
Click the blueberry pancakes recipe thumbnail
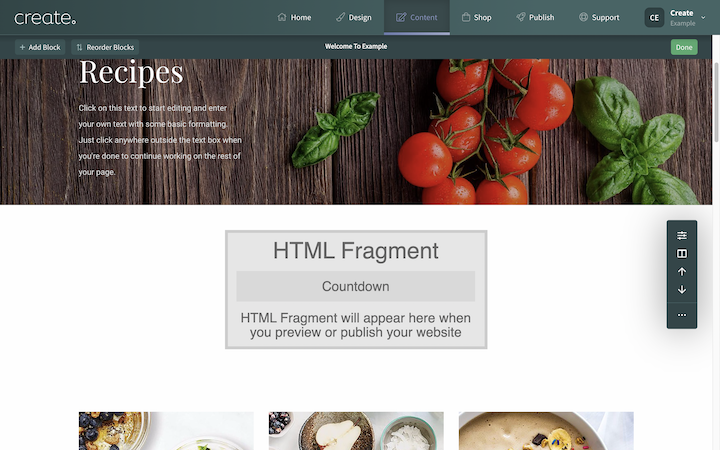click(166, 431)
